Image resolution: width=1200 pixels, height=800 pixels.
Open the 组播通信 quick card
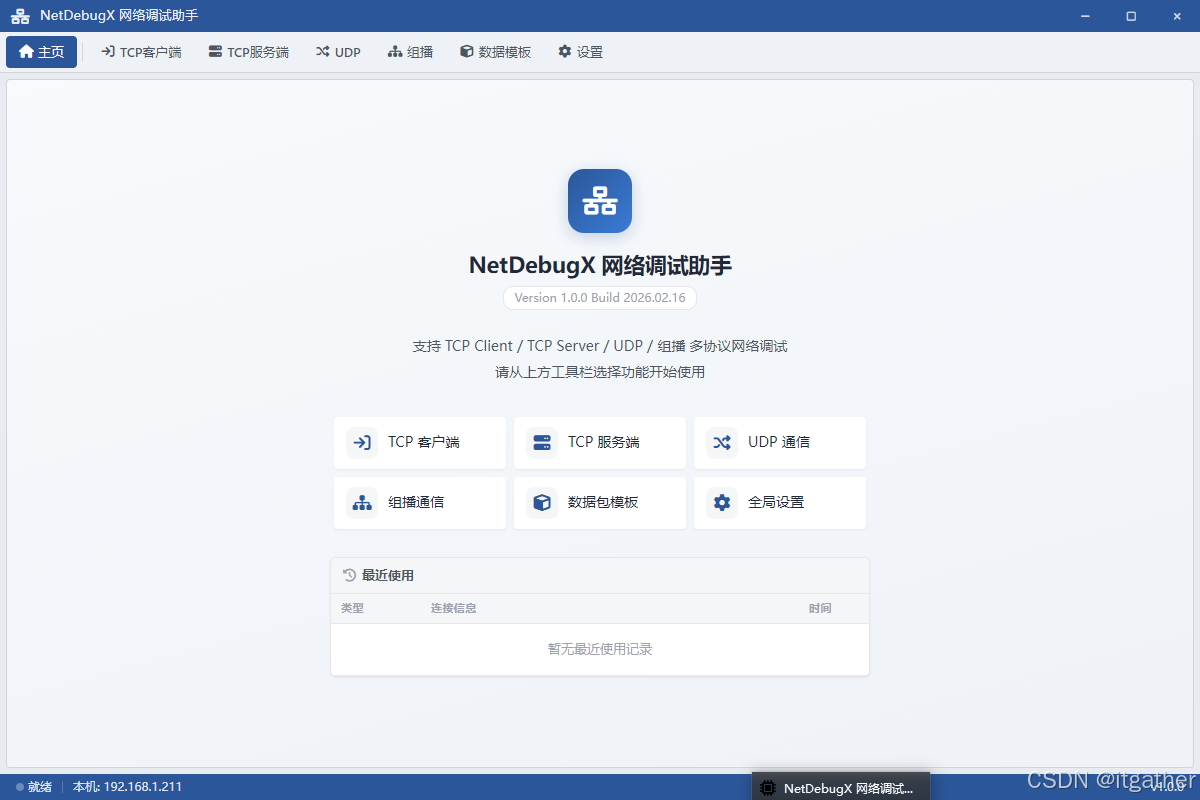click(420, 503)
